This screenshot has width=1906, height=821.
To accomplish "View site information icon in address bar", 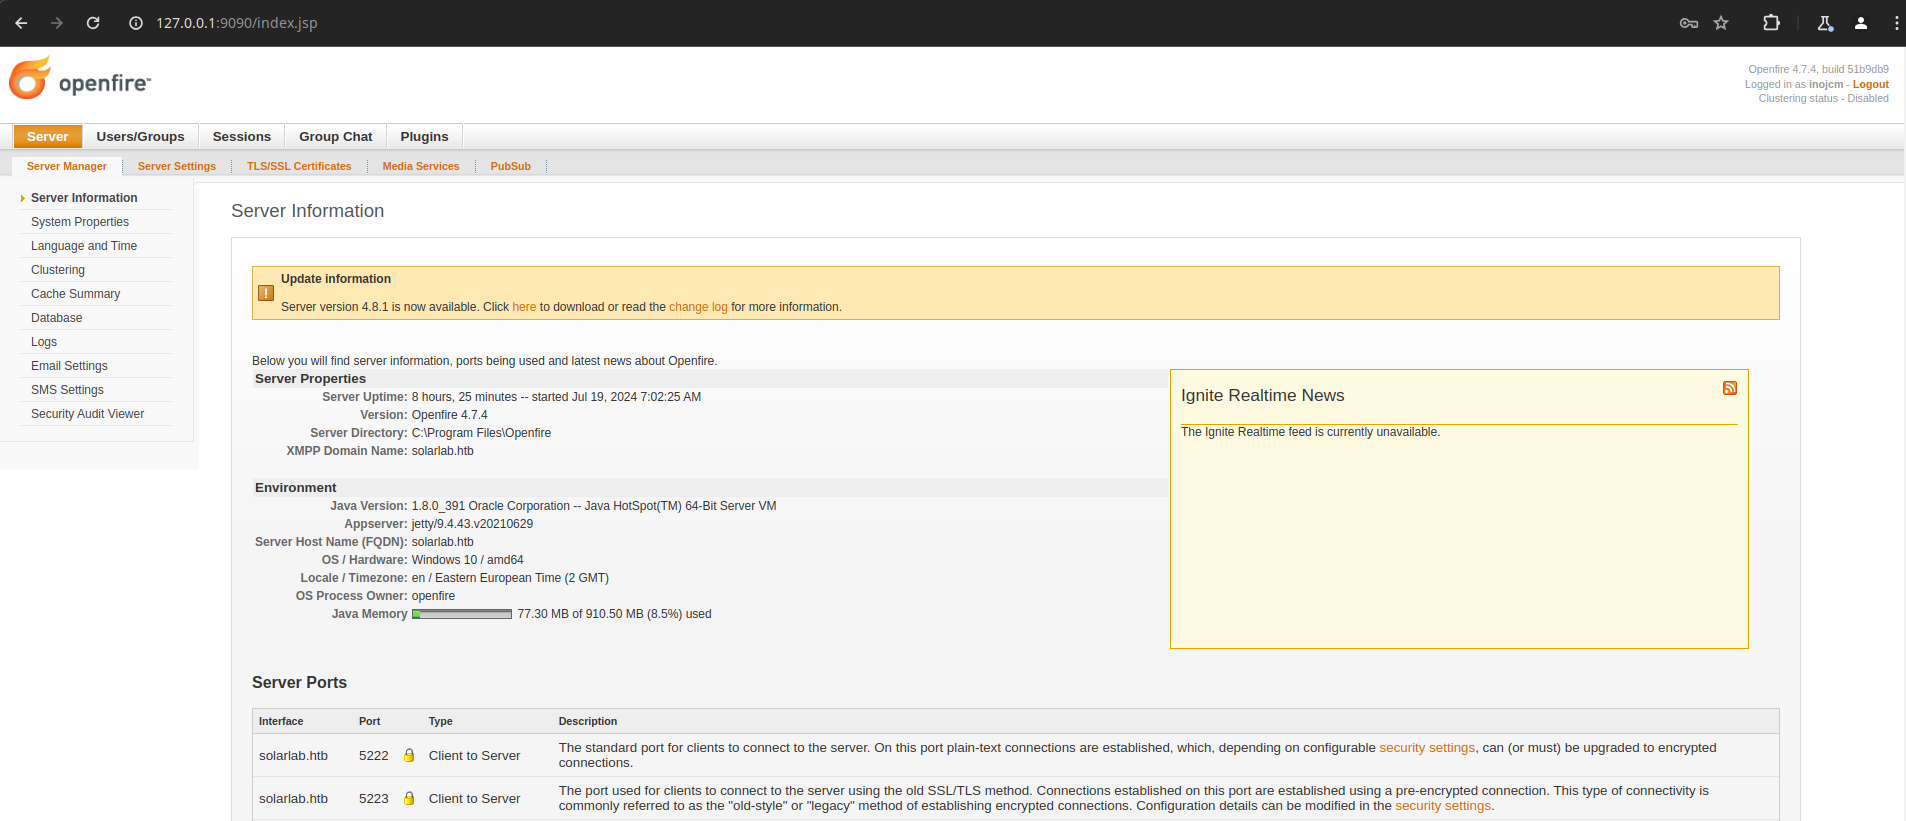I will [x=136, y=23].
